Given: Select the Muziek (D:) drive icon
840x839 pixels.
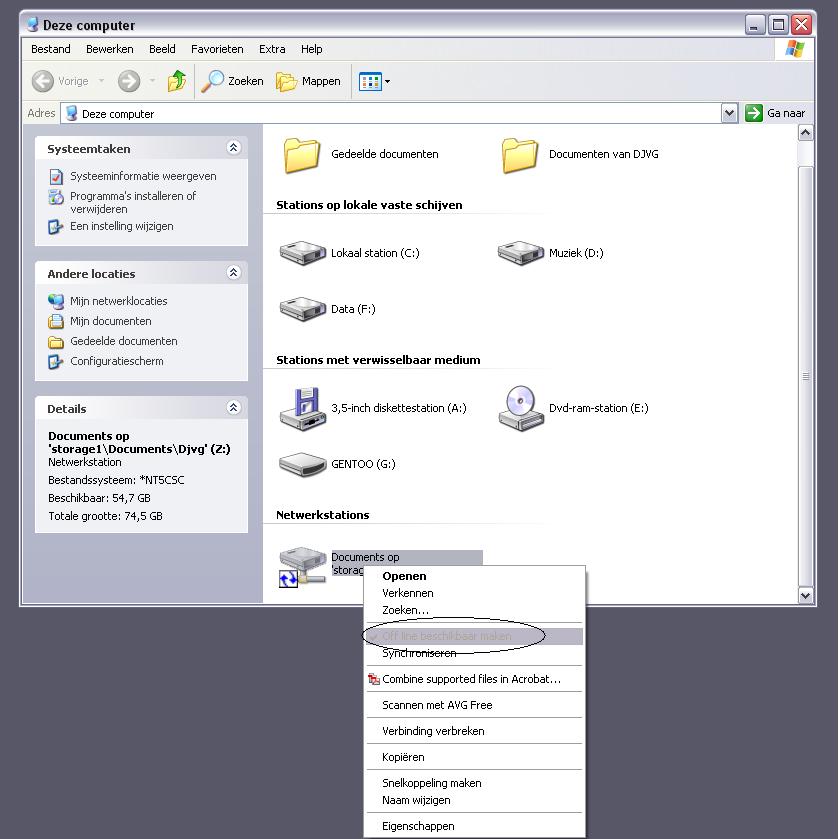Looking at the screenshot, I should click(520, 253).
